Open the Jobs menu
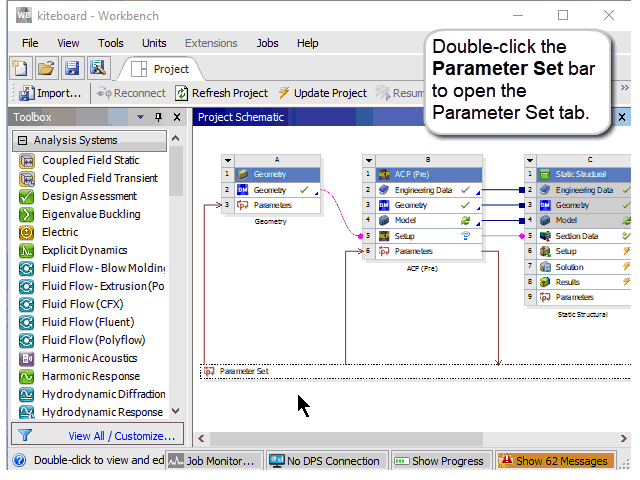The image size is (640, 480). tap(267, 43)
